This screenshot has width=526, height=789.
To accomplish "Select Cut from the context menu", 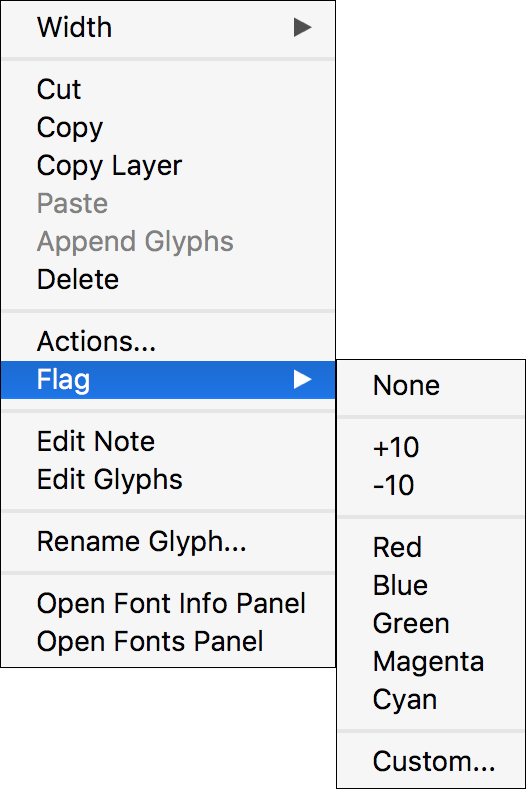I will [x=168, y=90].
